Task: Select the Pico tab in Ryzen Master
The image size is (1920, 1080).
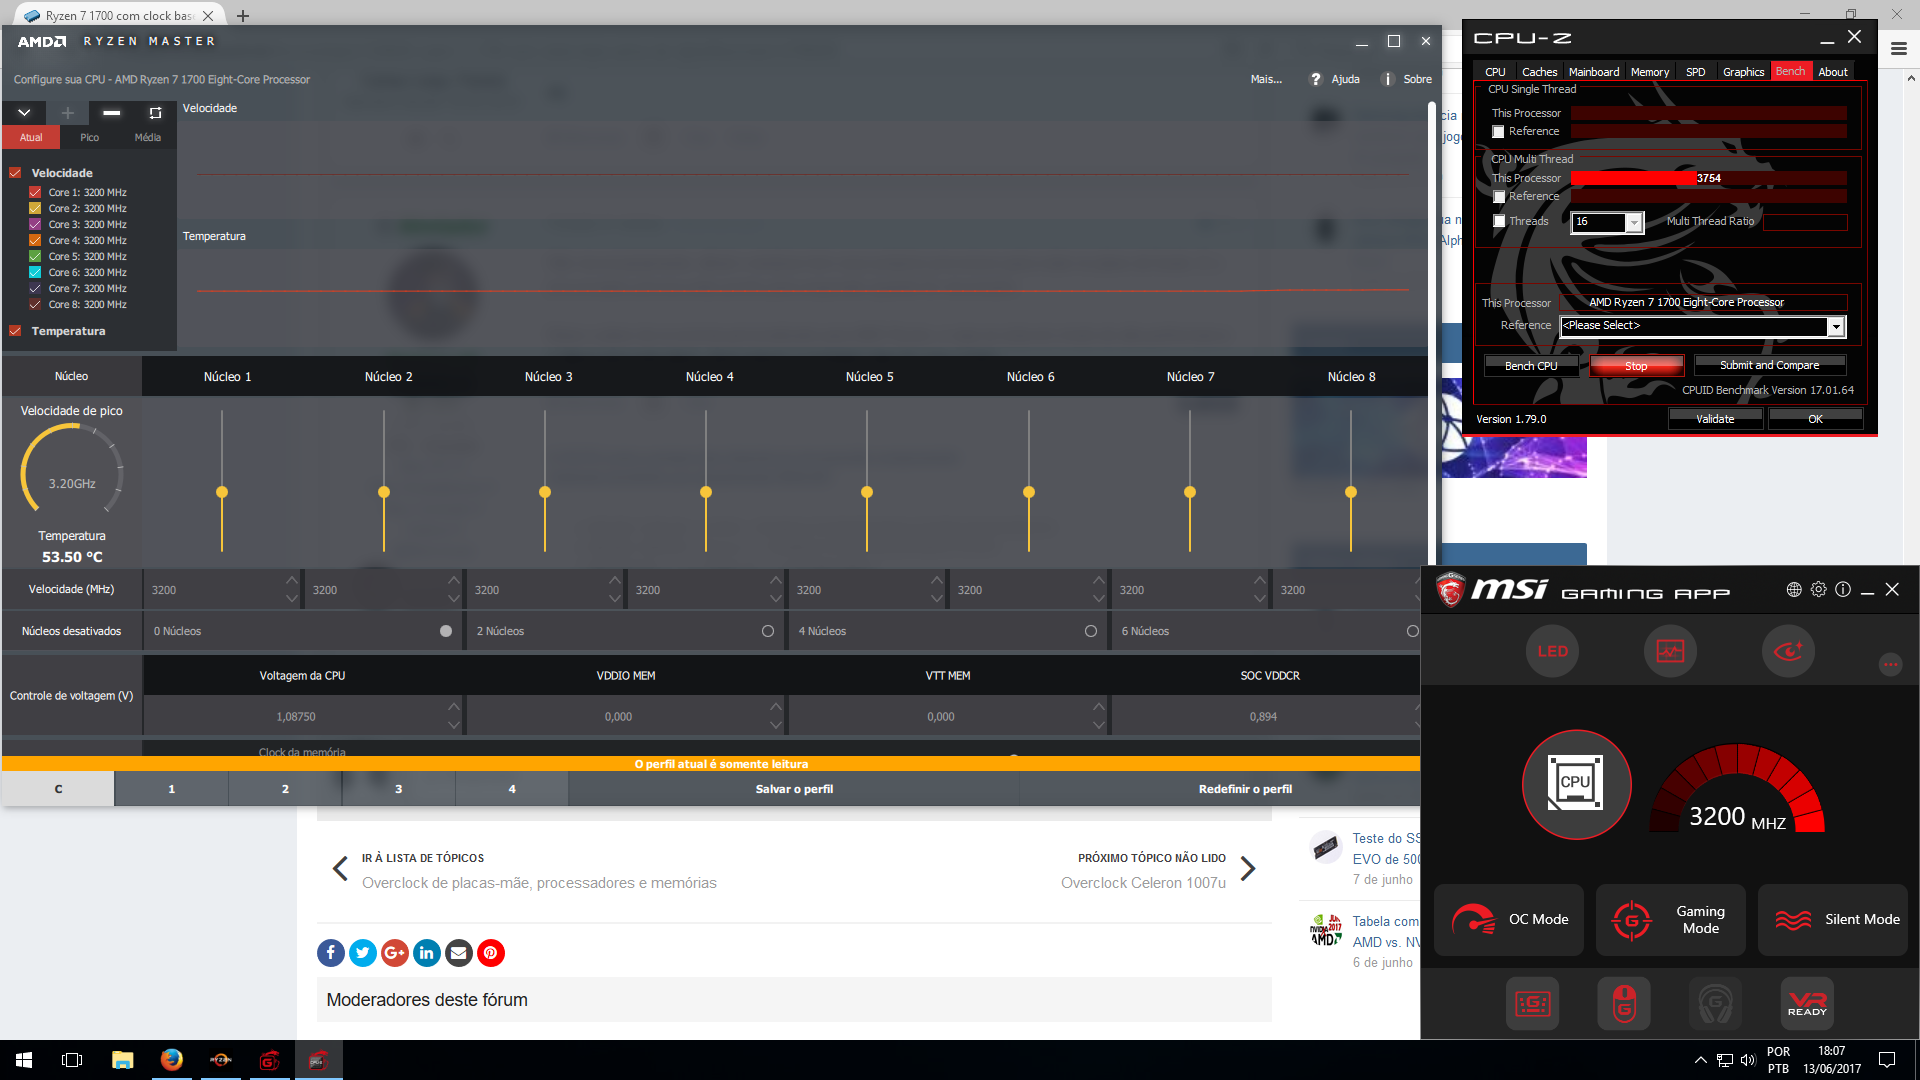Action: click(89, 138)
